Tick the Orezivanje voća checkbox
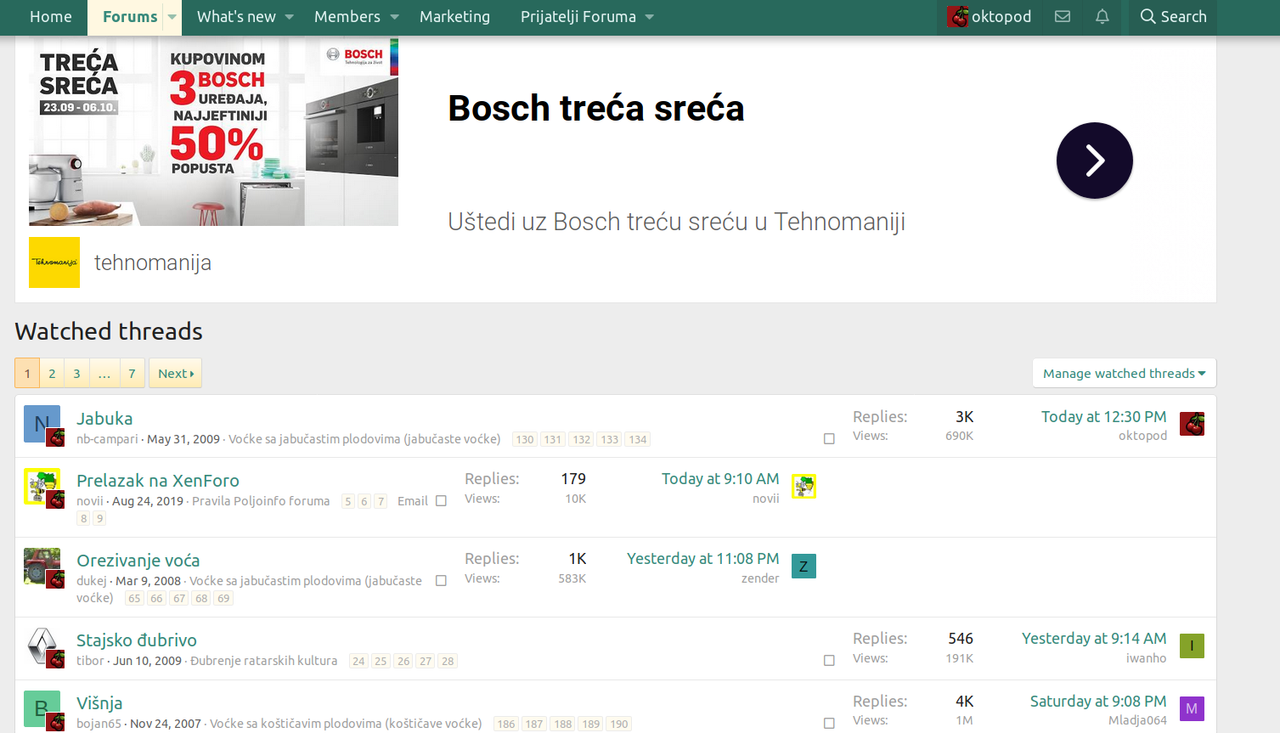 point(441,581)
